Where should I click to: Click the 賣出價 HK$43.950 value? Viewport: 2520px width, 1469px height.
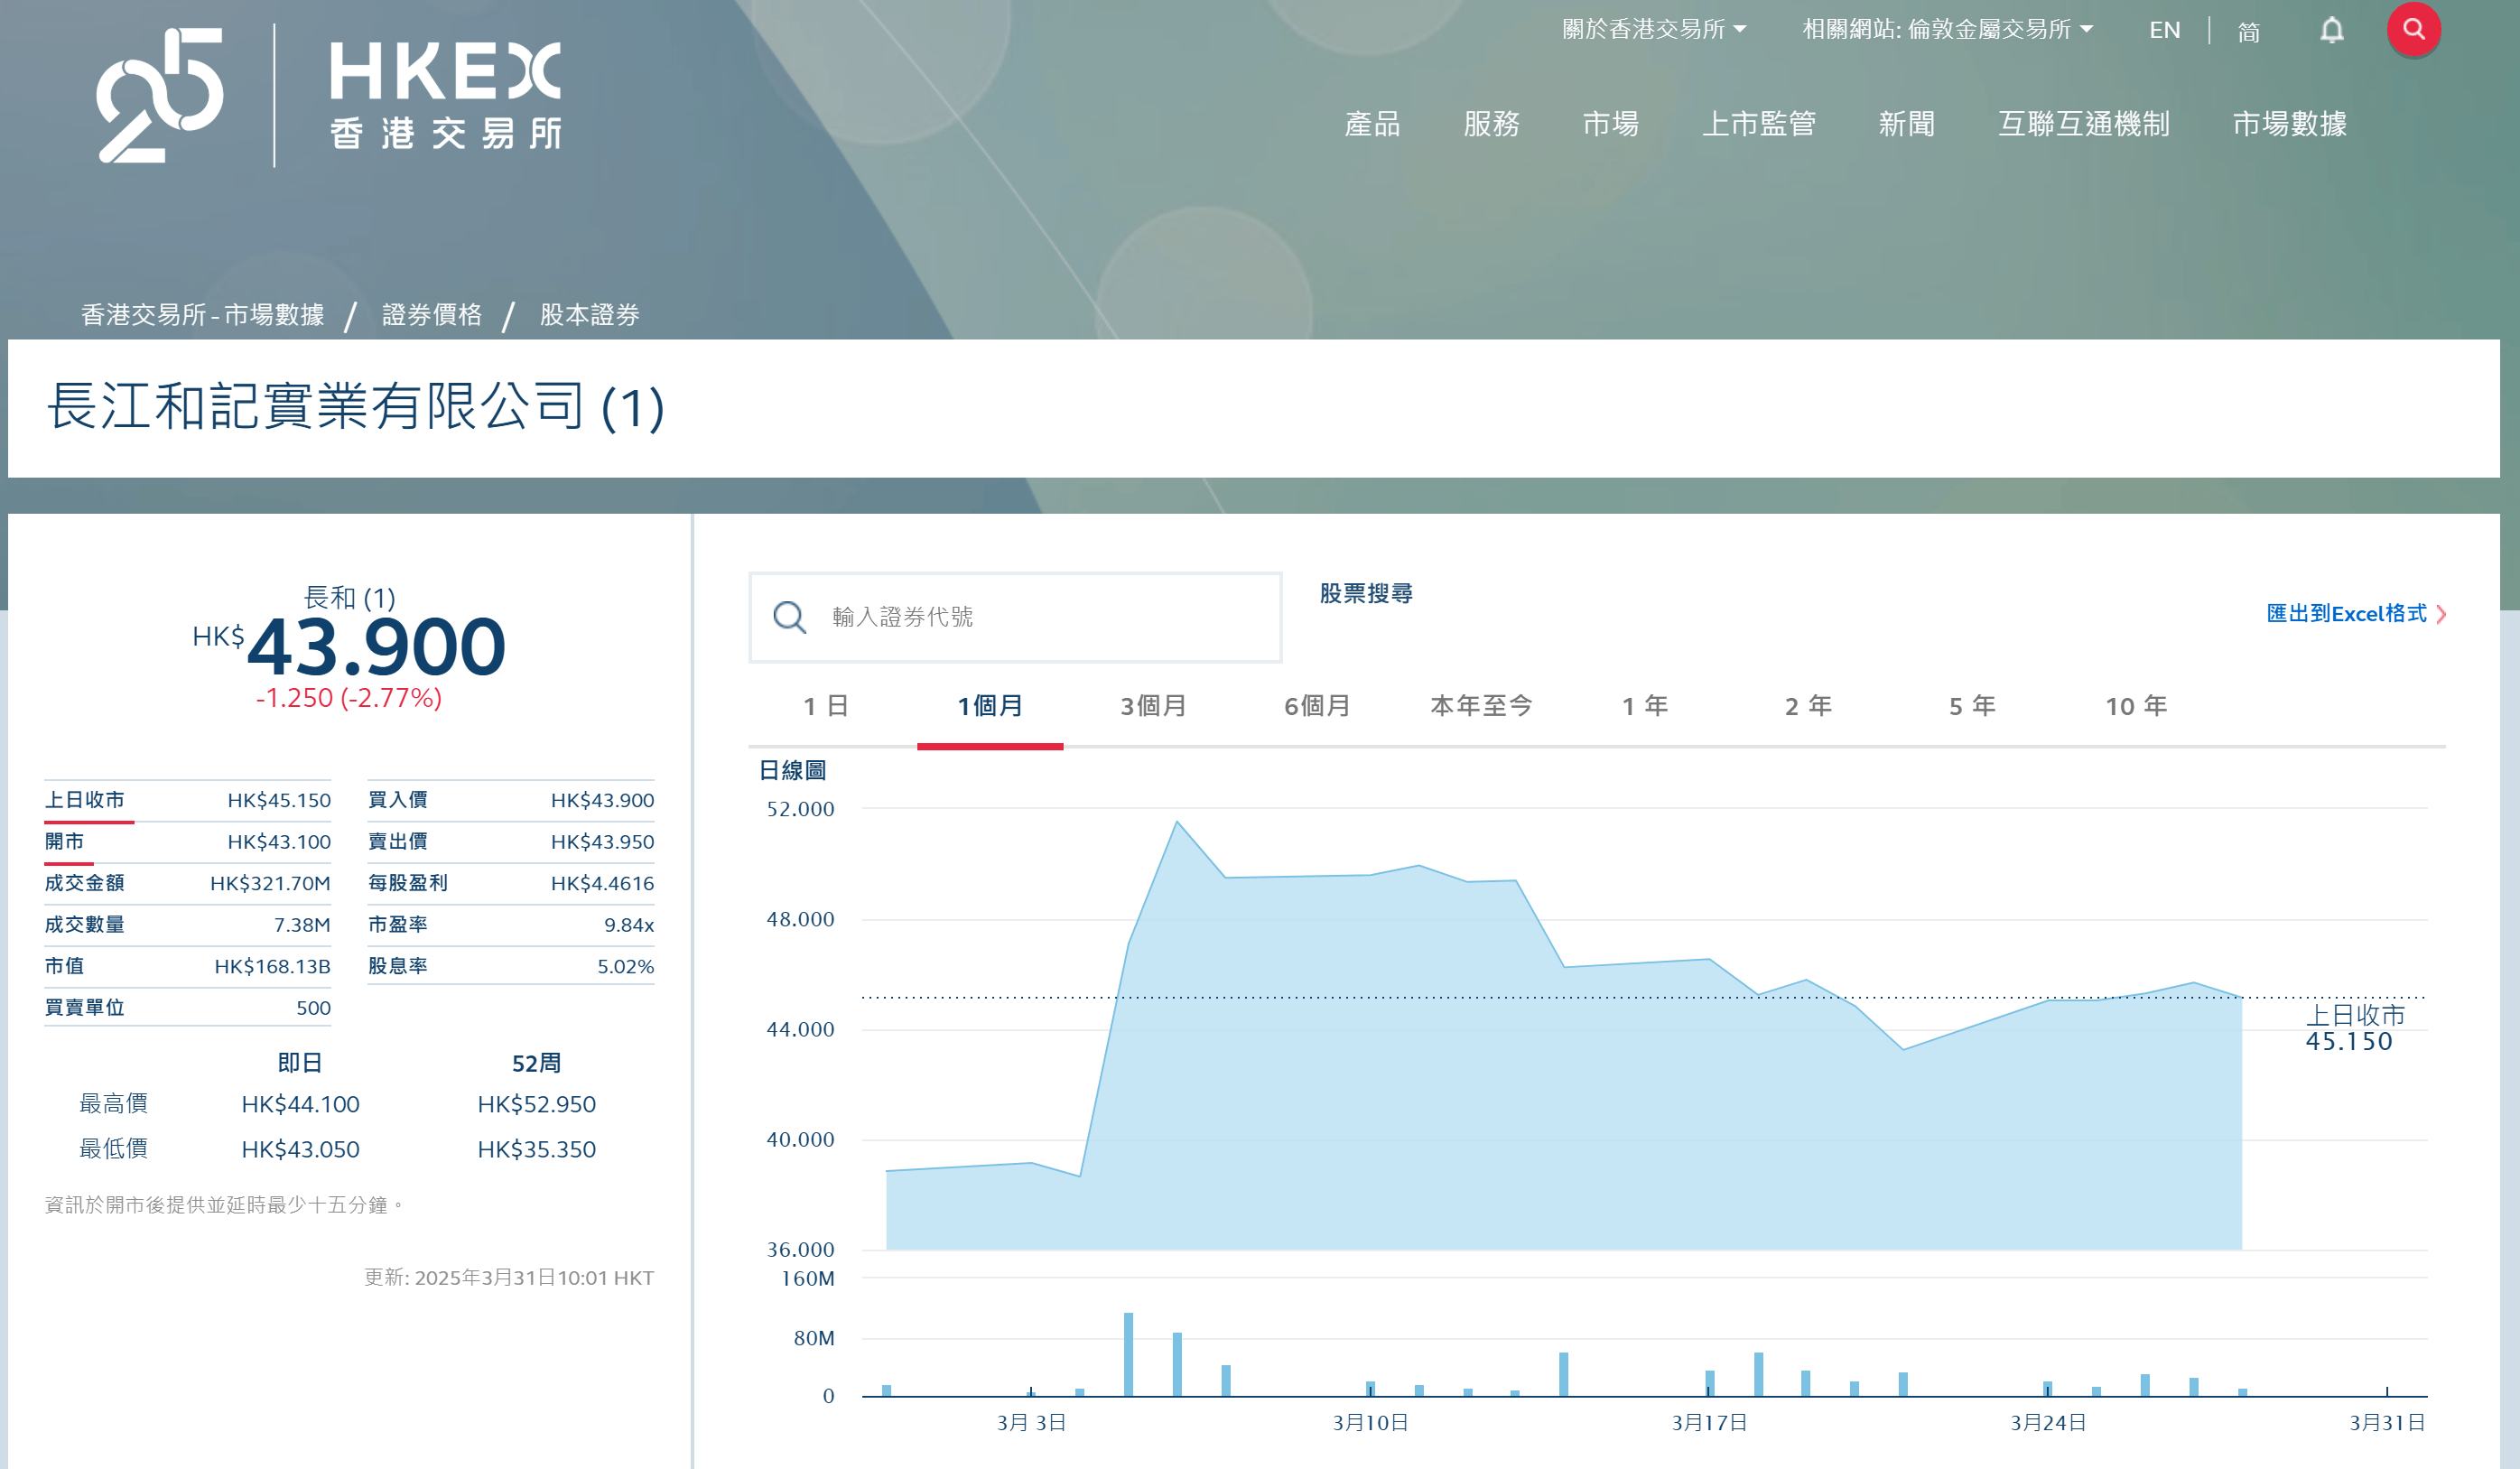tap(602, 842)
